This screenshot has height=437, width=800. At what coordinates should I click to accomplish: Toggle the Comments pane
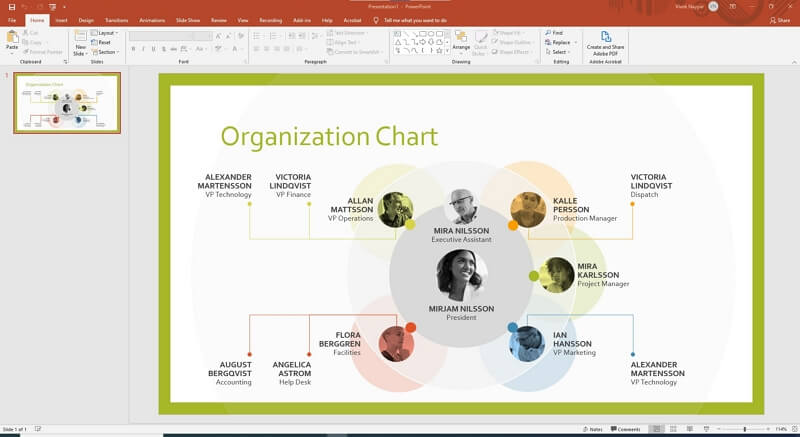pos(626,429)
